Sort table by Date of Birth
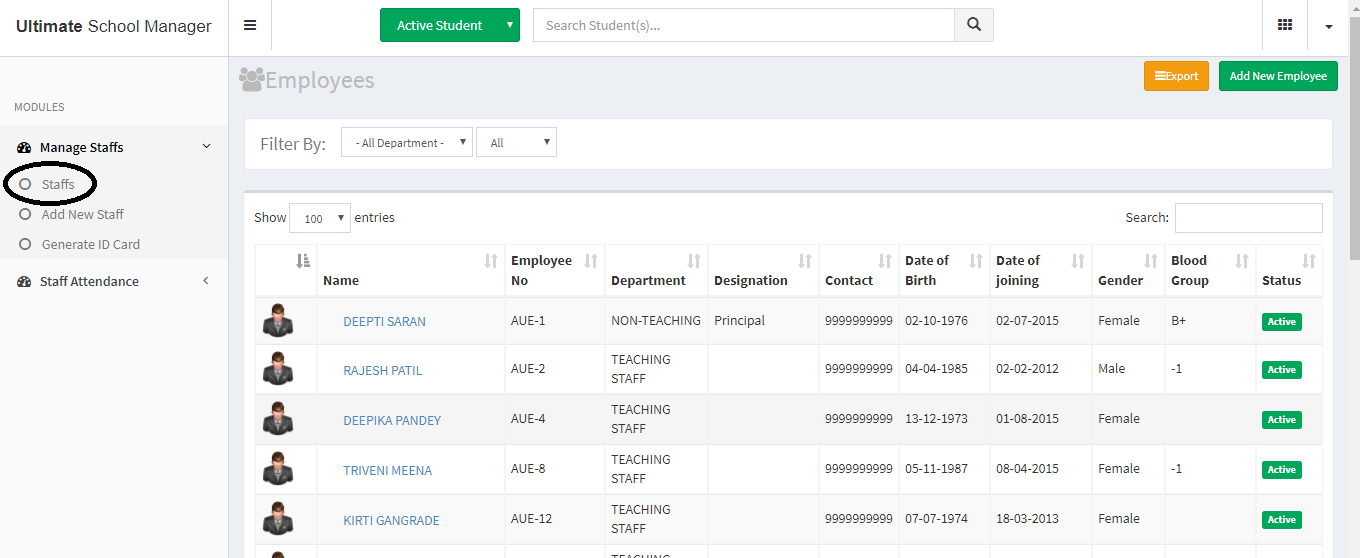 click(945, 271)
